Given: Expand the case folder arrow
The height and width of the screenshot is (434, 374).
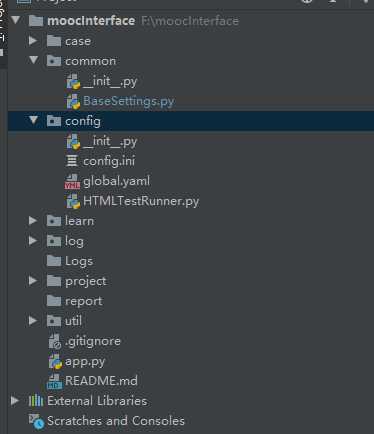Looking at the screenshot, I should tap(33, 41).
